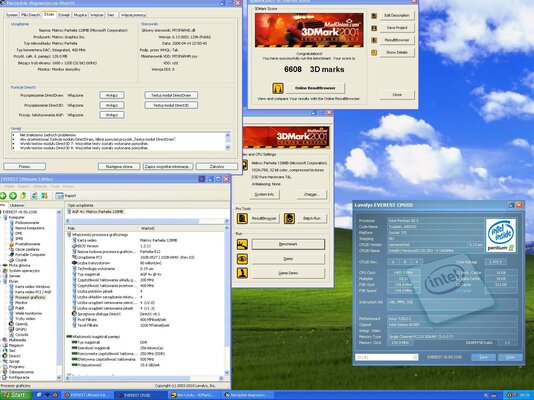Click Pro Tools ResultBrowser icon
Screen dimensions: 534x400
[242, 218]
